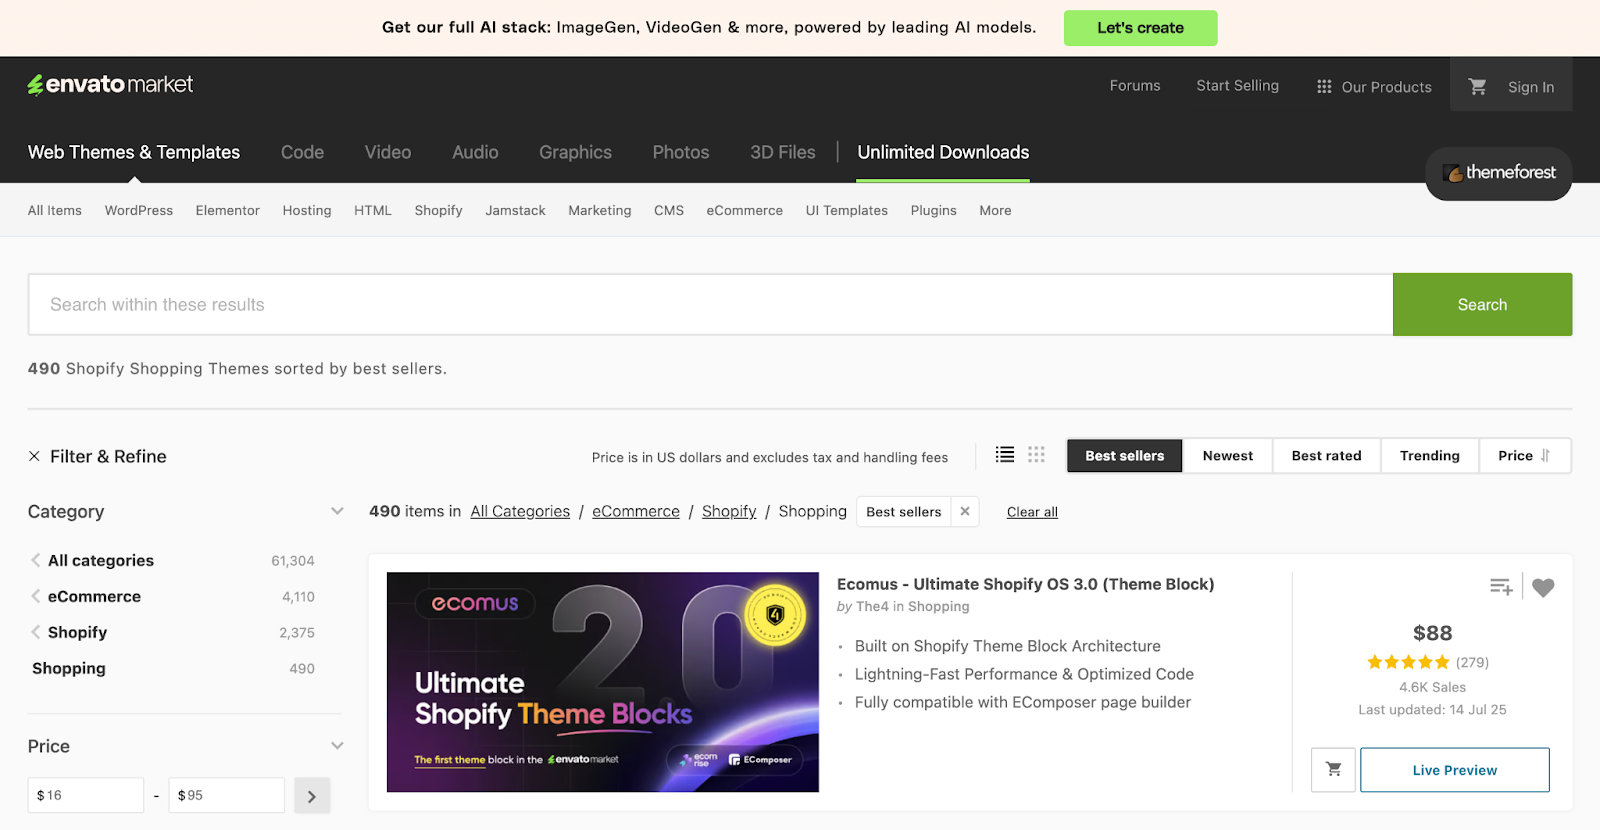The height and width of the screenshot is (830, 1600).
Task: Switch to grid view layout
Action: tap(1036, 455)
